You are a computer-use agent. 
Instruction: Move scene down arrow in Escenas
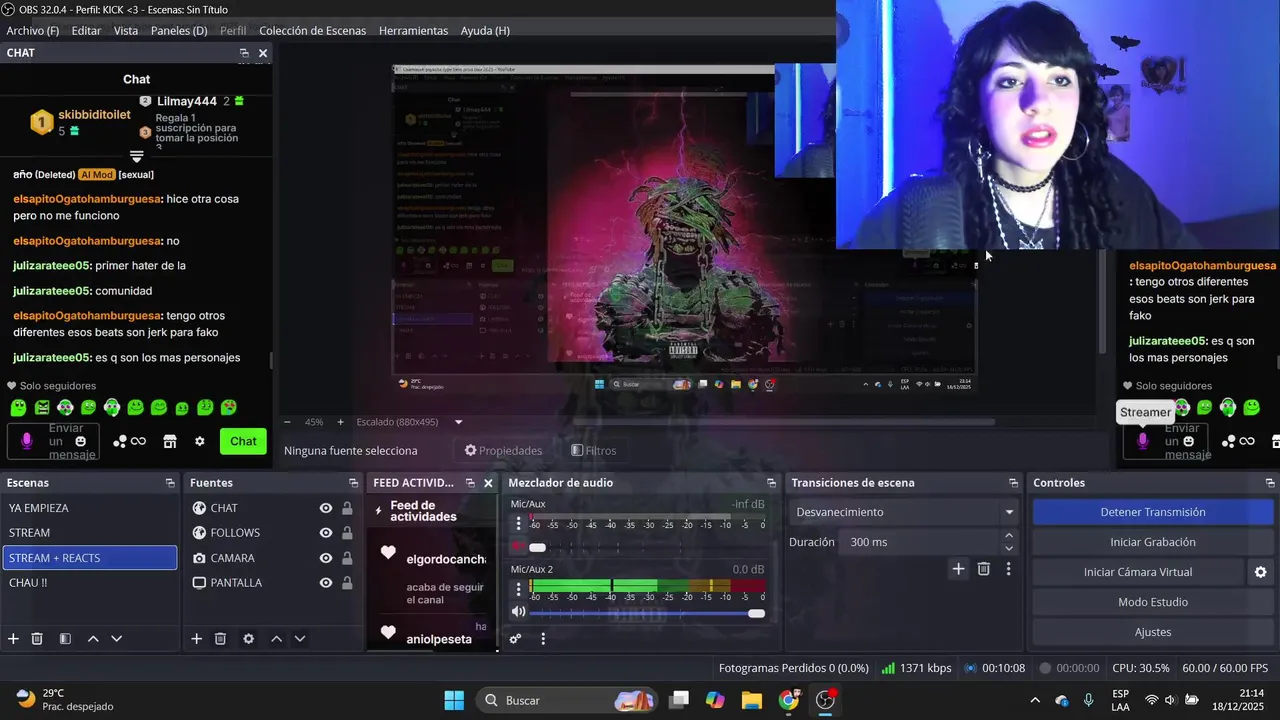116,639
